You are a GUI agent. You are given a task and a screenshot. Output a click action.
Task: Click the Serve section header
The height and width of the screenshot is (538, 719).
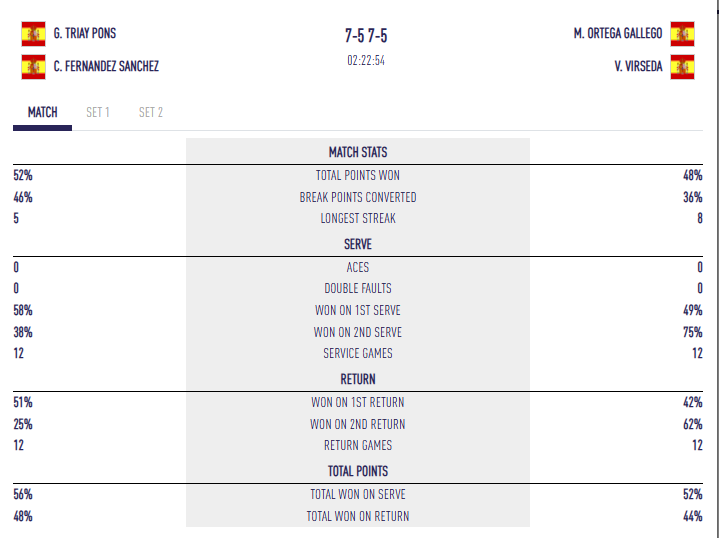tap(358, 244)
